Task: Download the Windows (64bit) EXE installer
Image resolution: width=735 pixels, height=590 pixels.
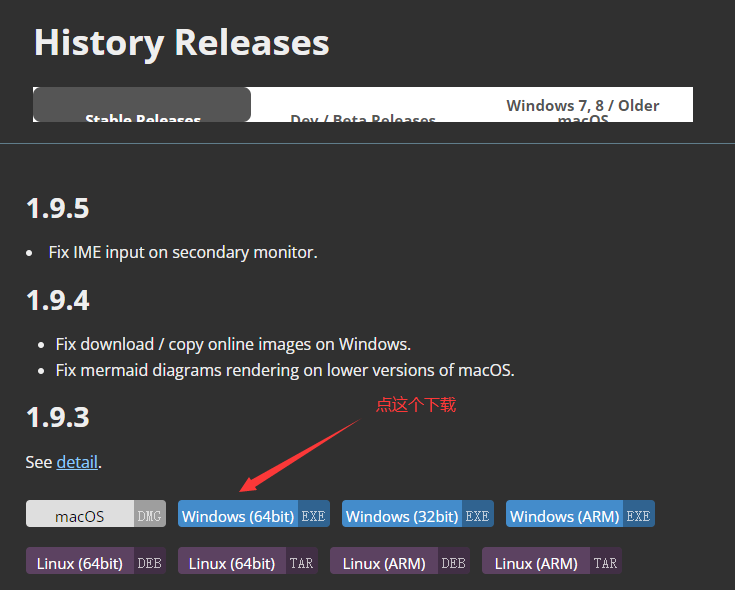Action: (x=254, y=516)
